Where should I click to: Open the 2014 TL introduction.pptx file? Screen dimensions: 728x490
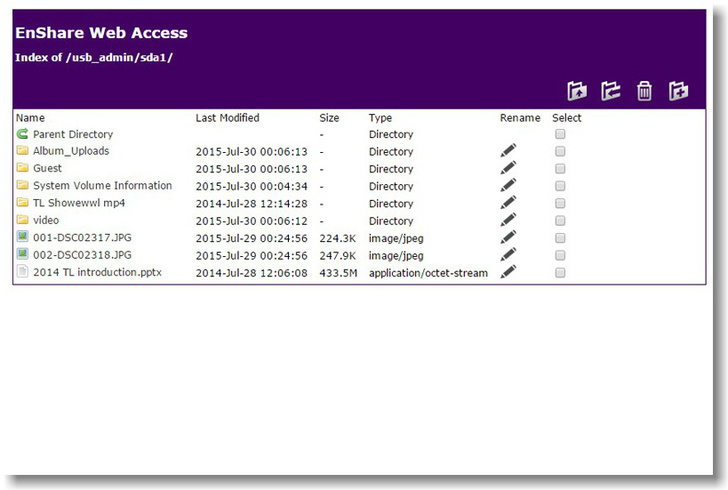coord(97,272)
